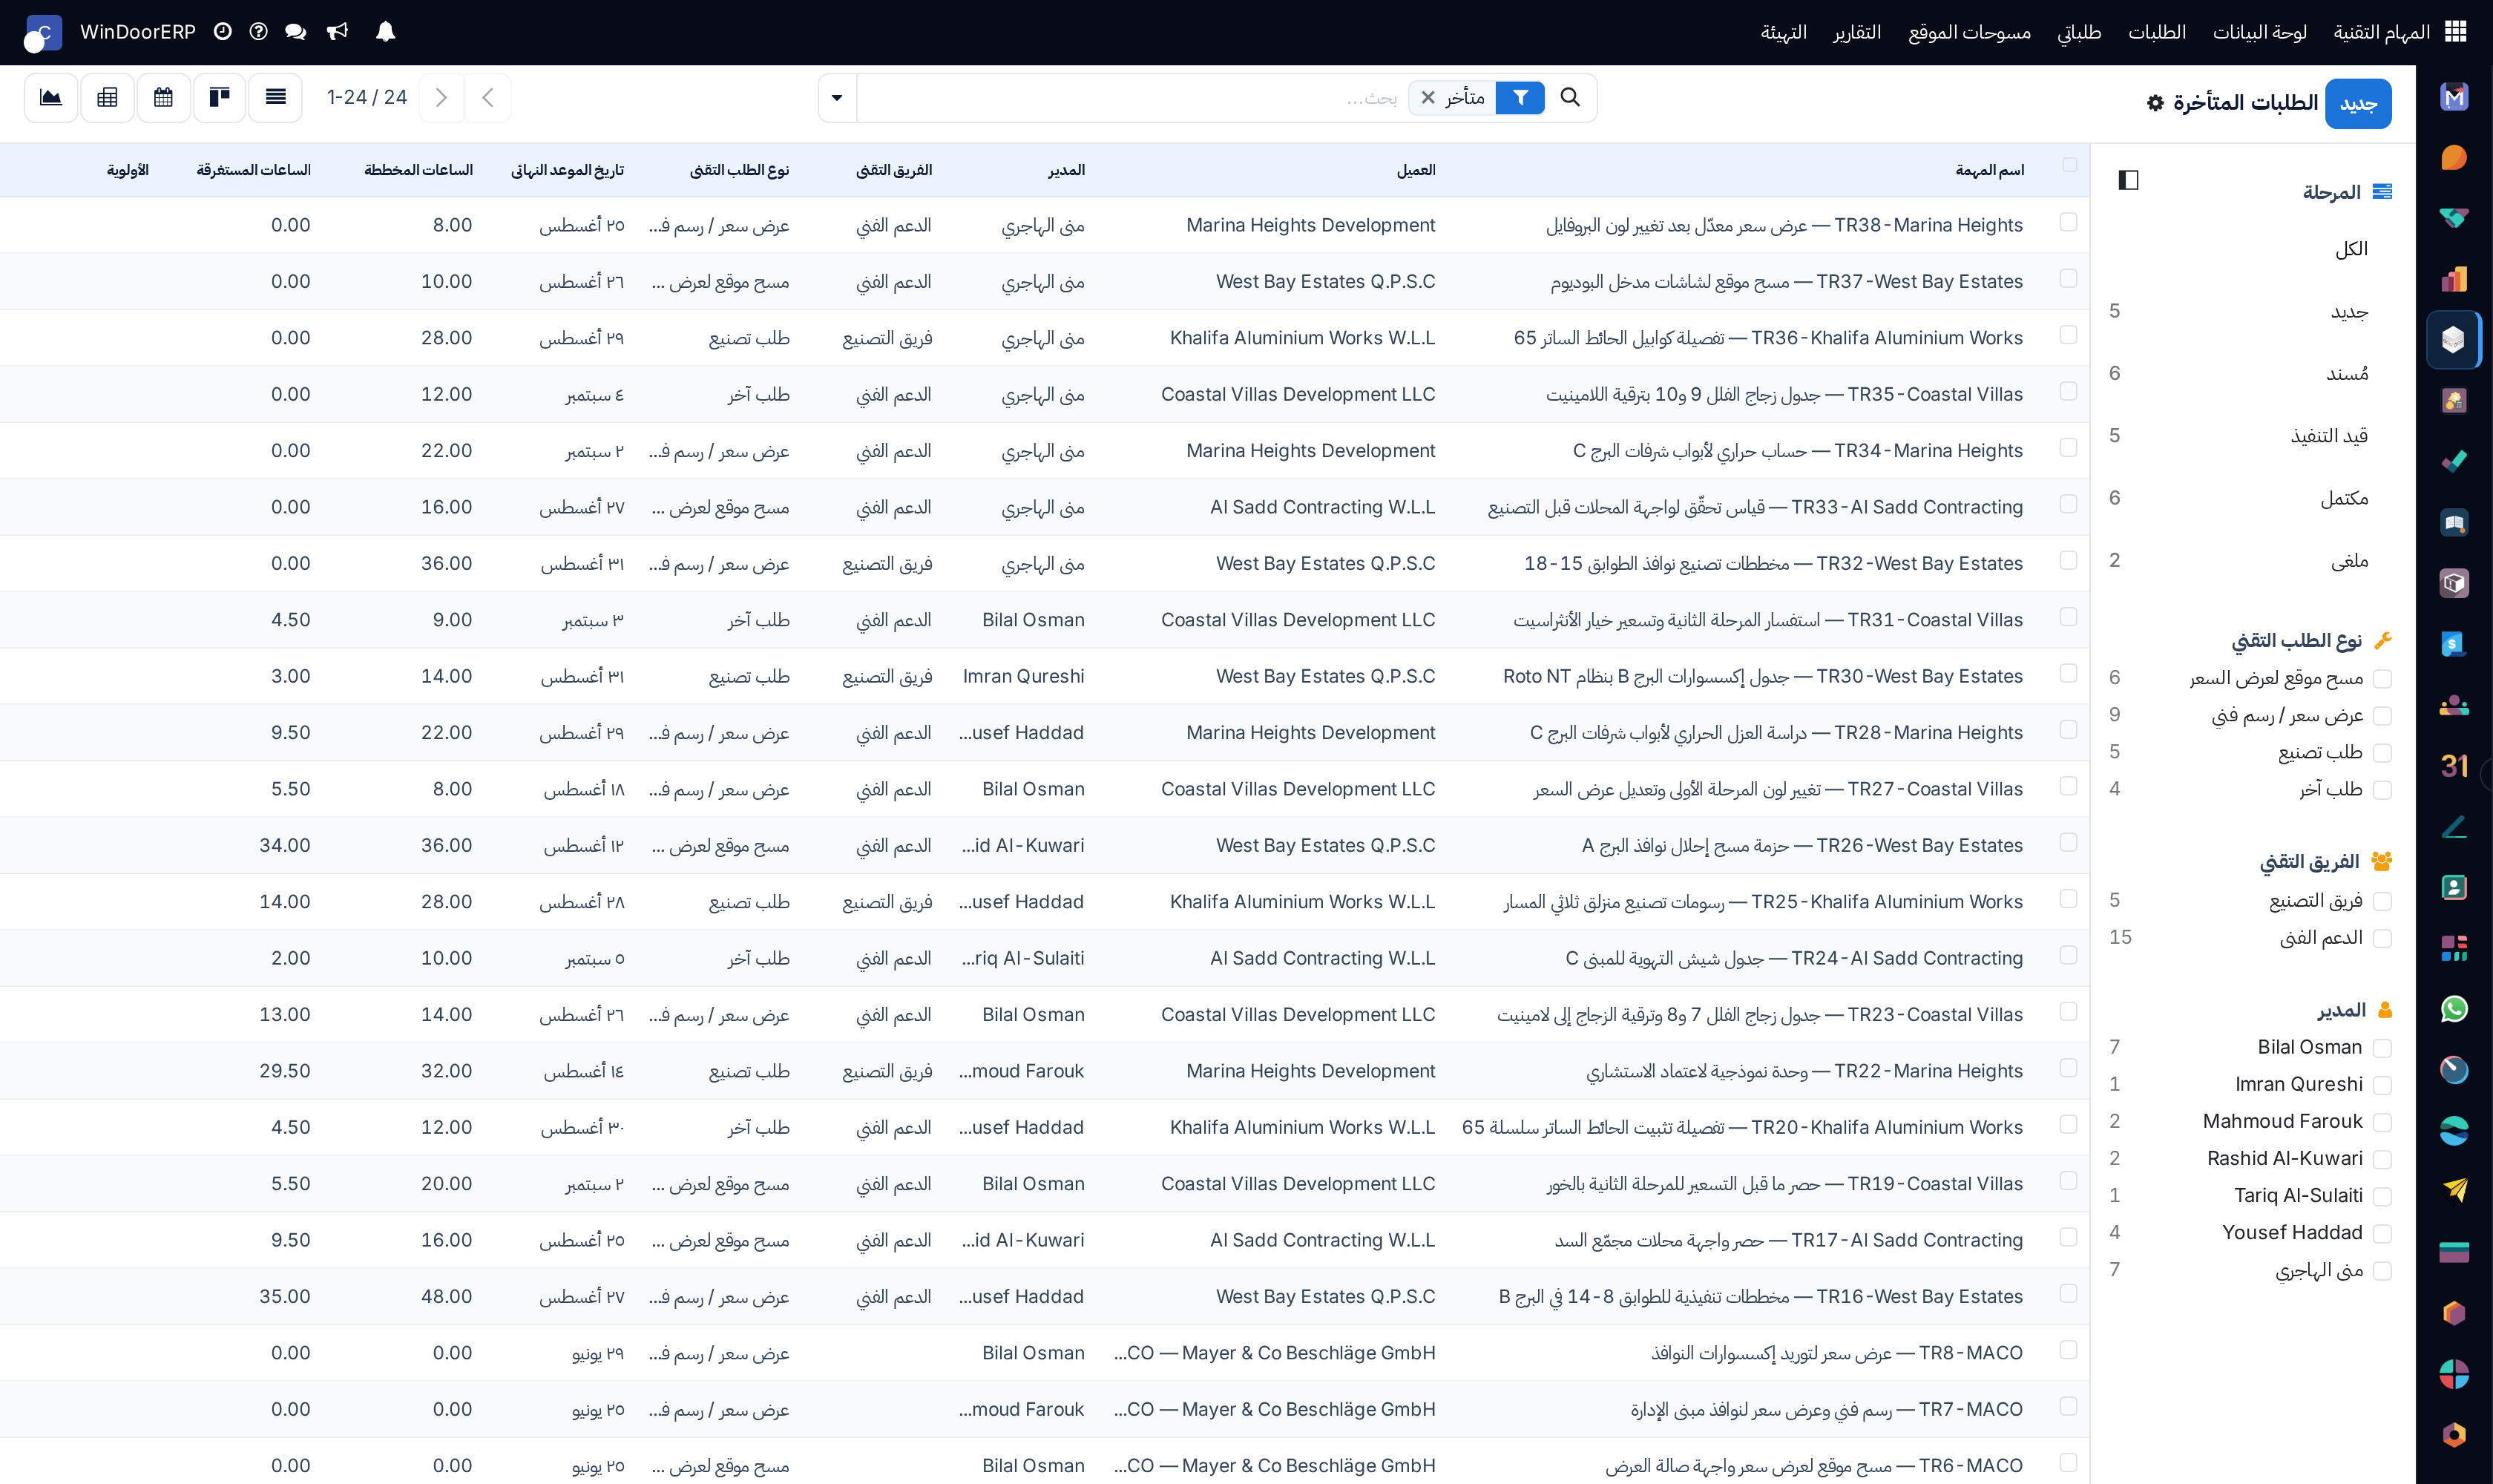Open the التهيئة menu
This screenshot has height=1484, width=2493.
point(1783,32)
